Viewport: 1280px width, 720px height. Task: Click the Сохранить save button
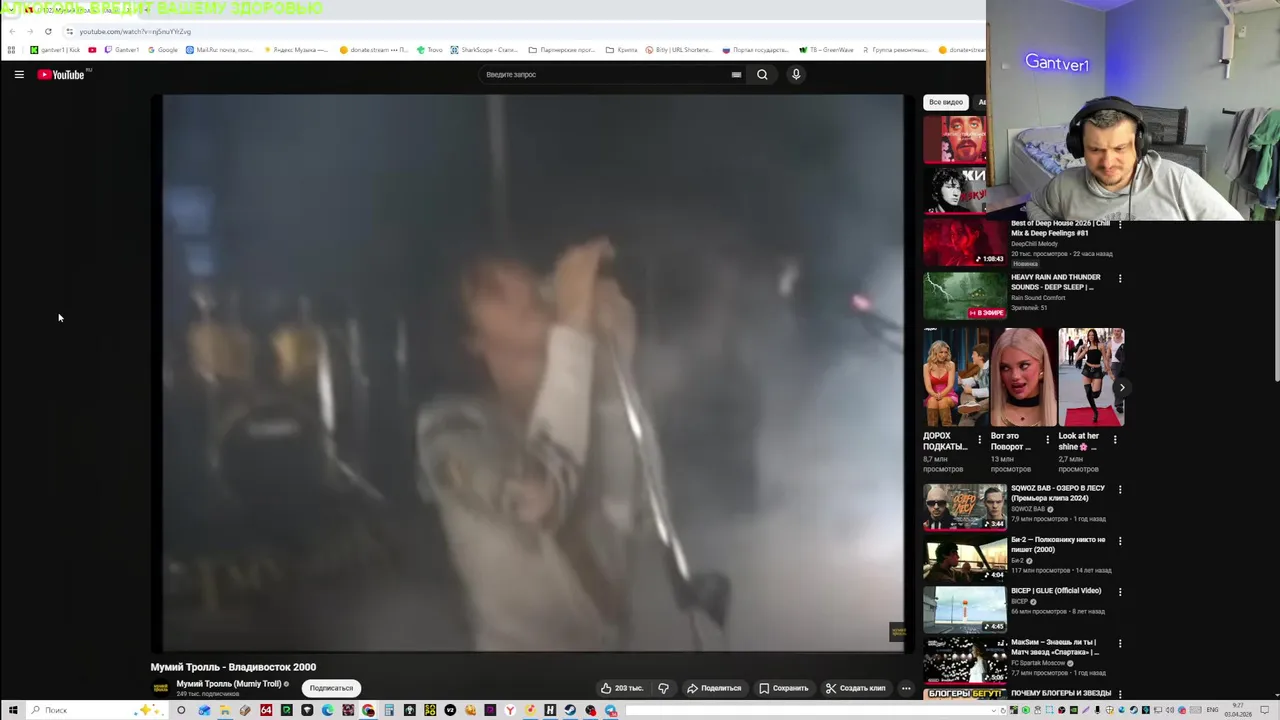pyautogui.click(x=784, y=688)
